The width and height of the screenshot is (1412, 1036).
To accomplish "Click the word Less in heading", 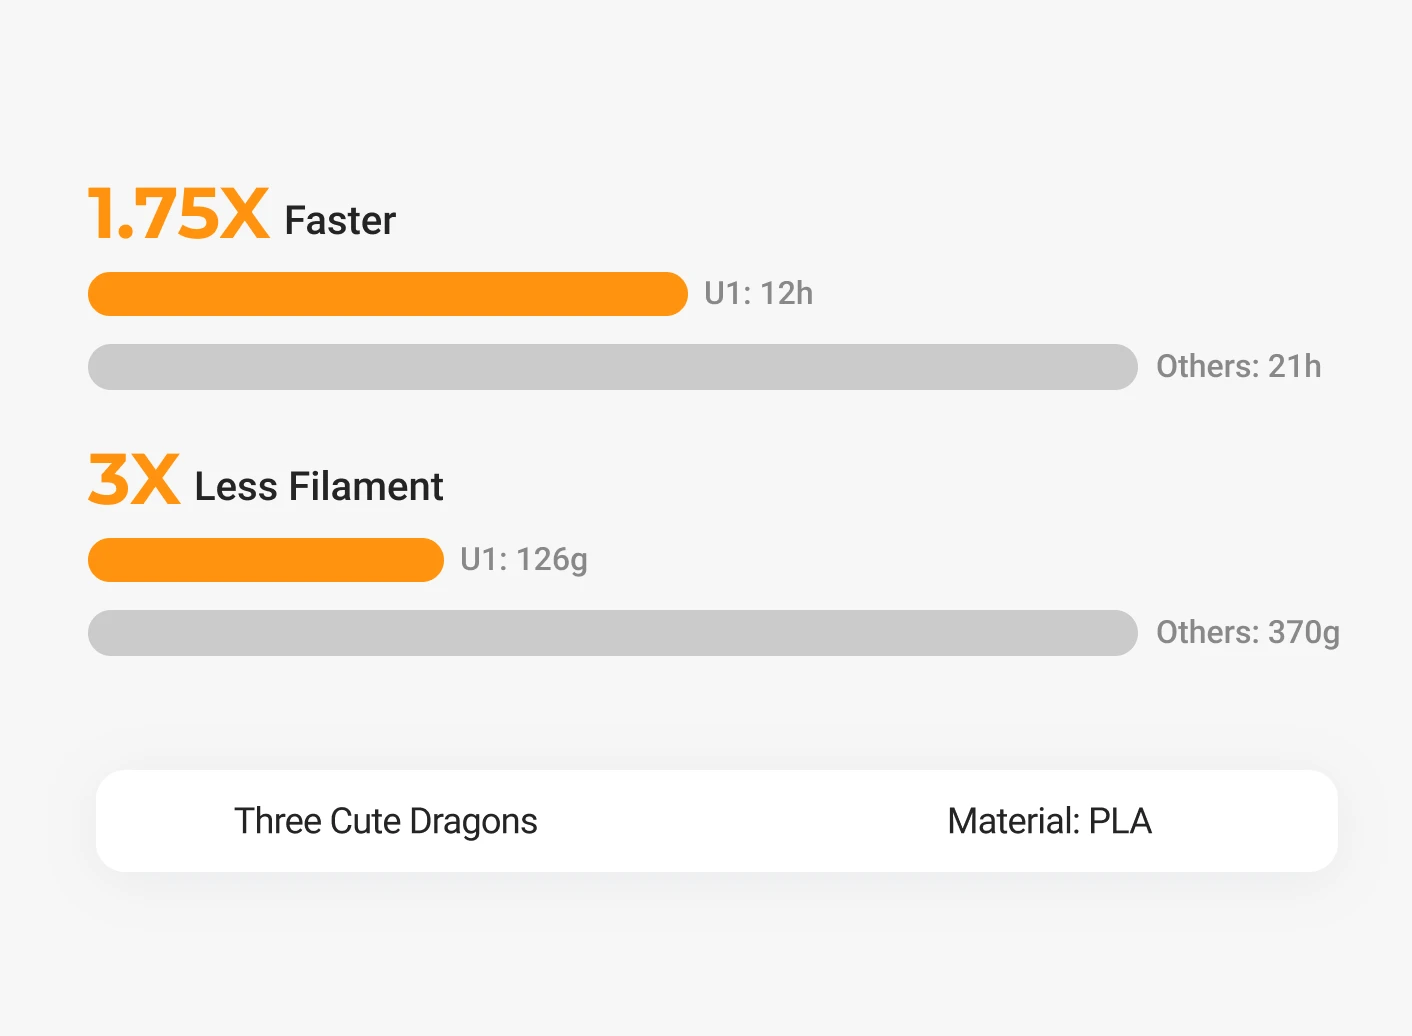I will [236, 487].
